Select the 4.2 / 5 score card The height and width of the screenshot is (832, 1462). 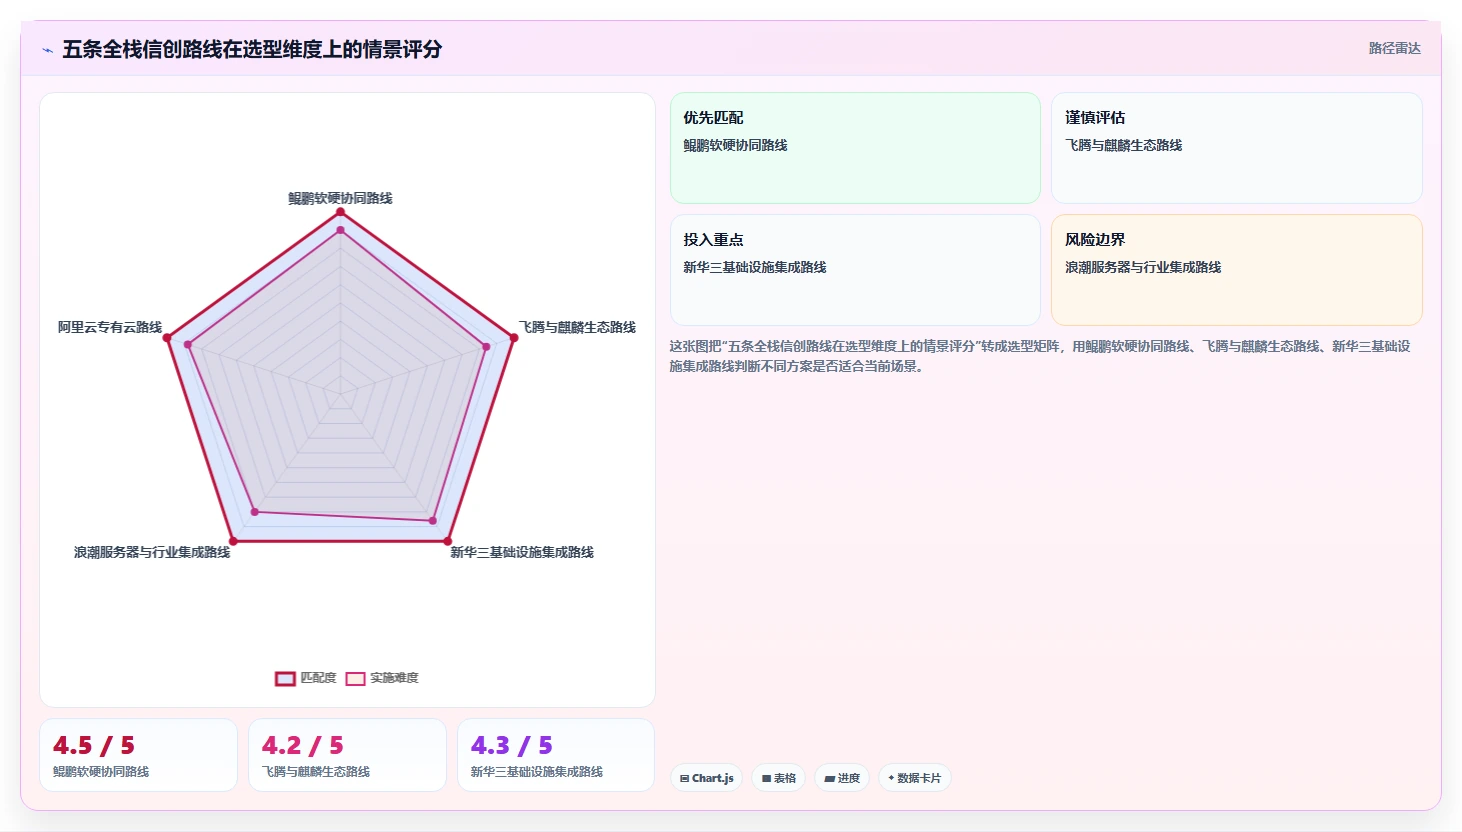coord(347,755)
